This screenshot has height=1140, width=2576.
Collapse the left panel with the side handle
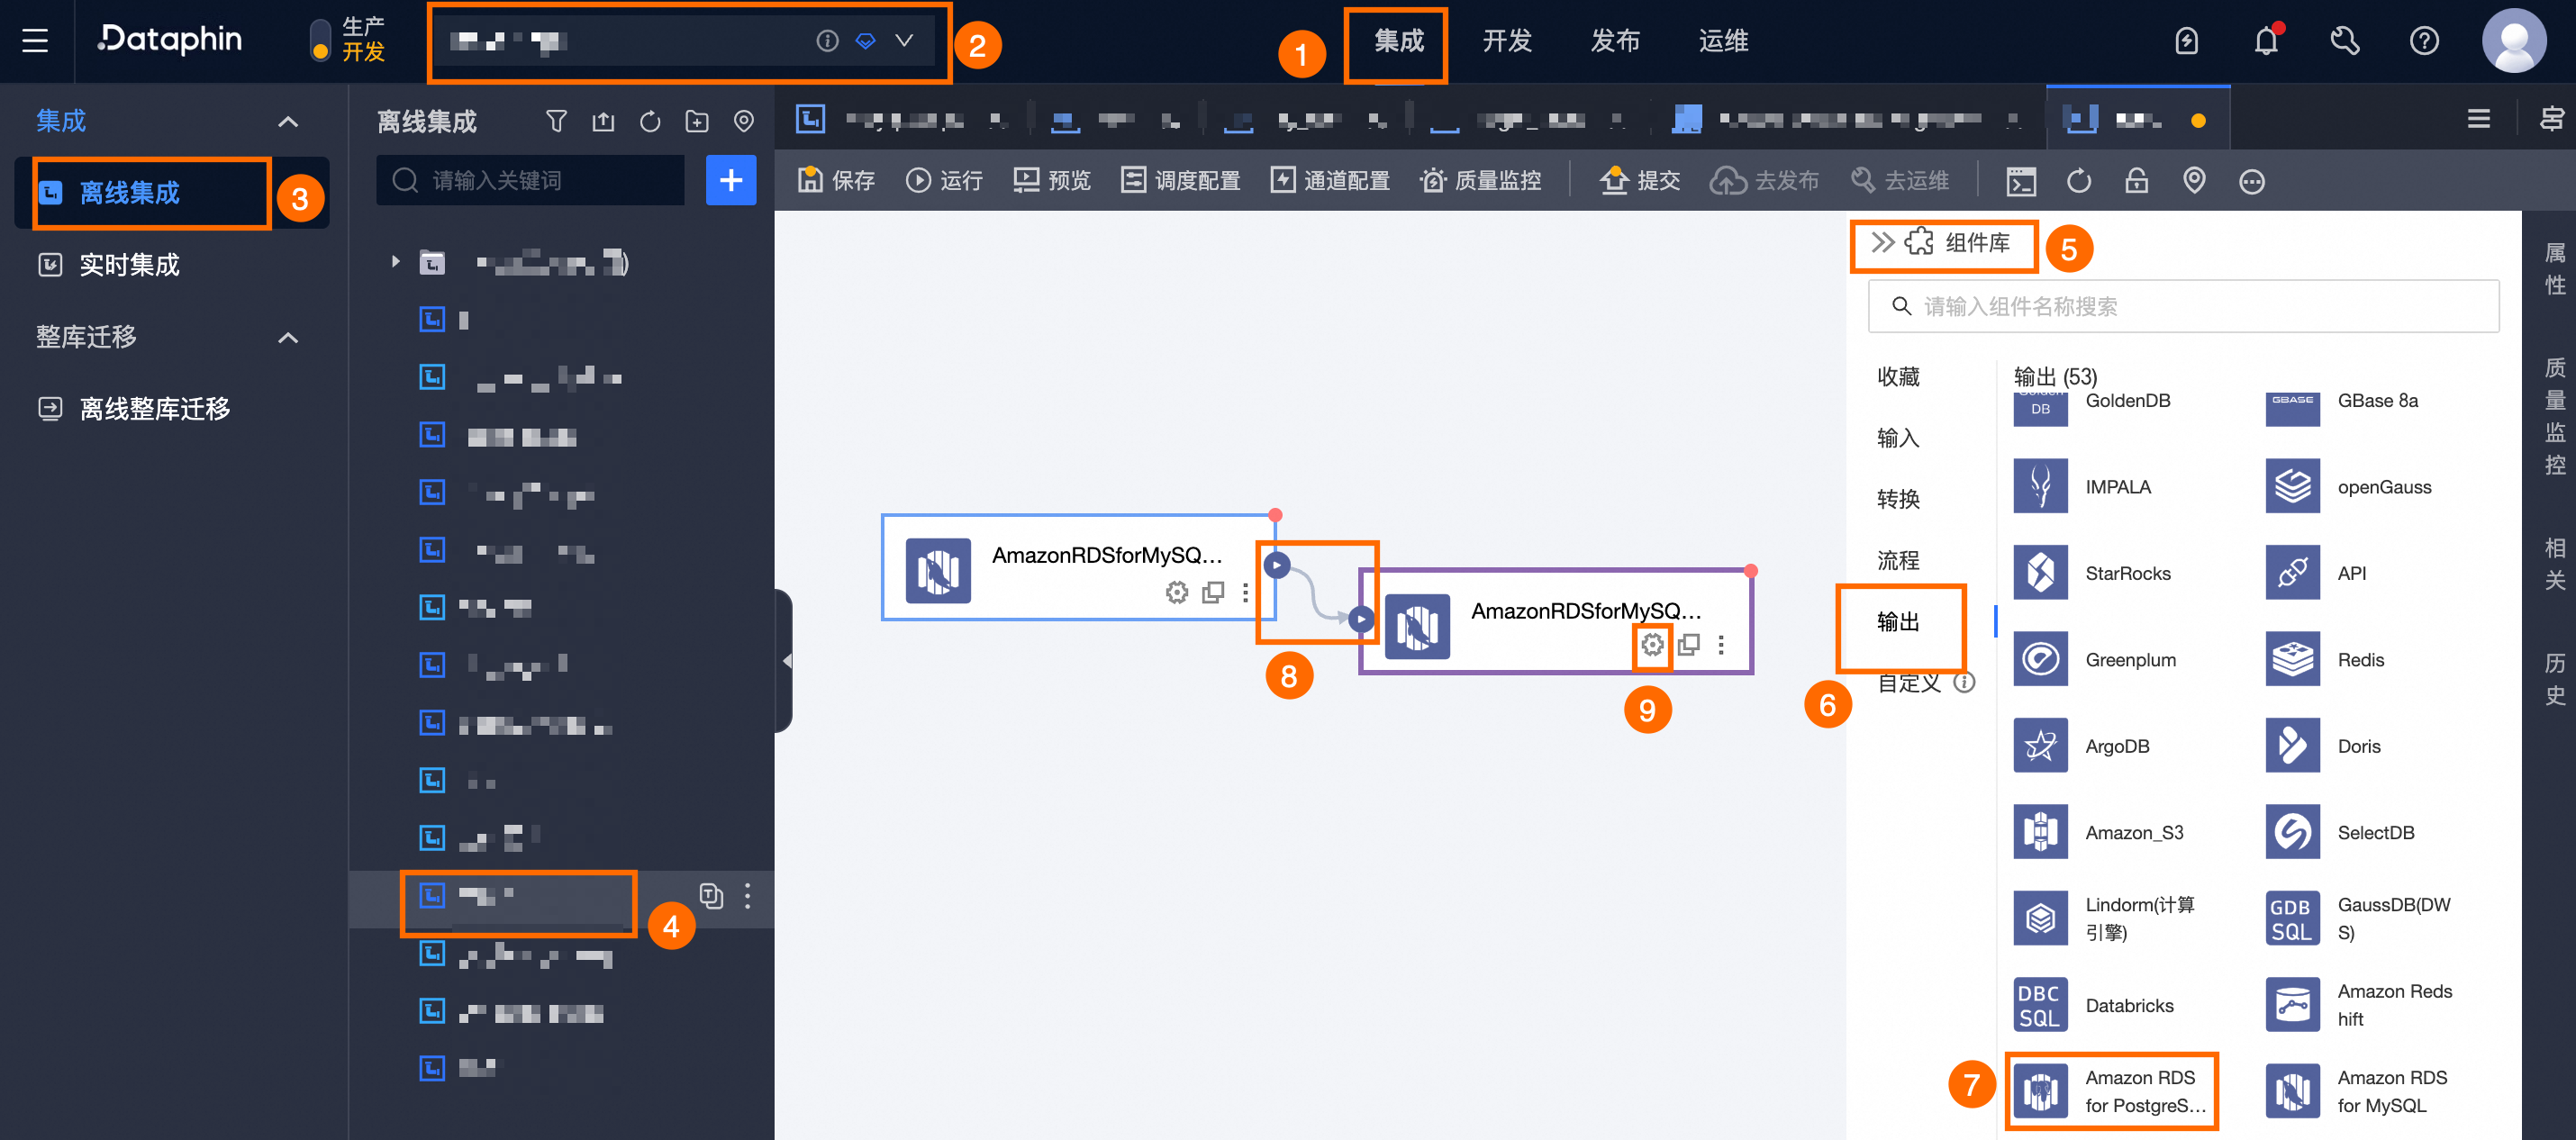[x=785, y=661]
